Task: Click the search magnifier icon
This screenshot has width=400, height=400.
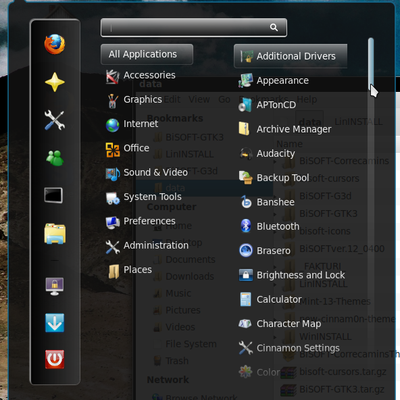Action: pos(274,27)
